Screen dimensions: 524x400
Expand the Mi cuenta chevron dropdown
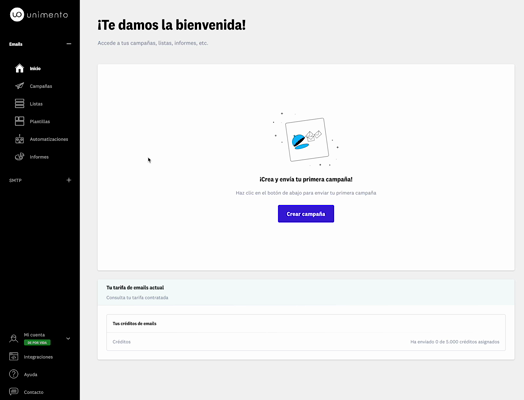pyautogui.click(x=68, y=339)
